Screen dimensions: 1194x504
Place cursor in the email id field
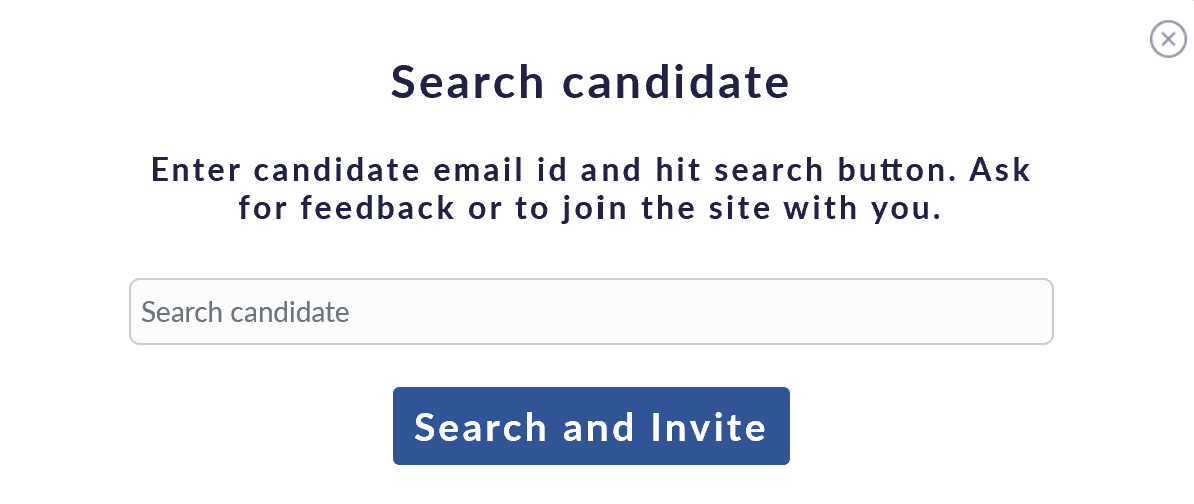(x=591, y=312)
